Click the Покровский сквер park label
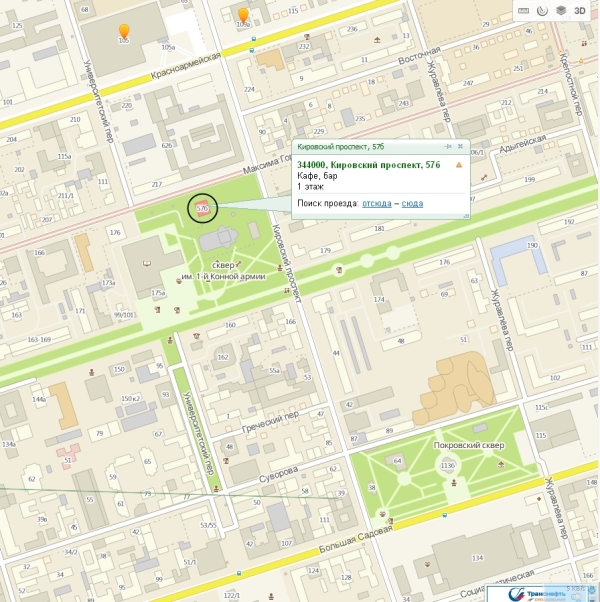The width and height of the screenshot is (600, 602). pyautogui.click(x=469, y=445)
